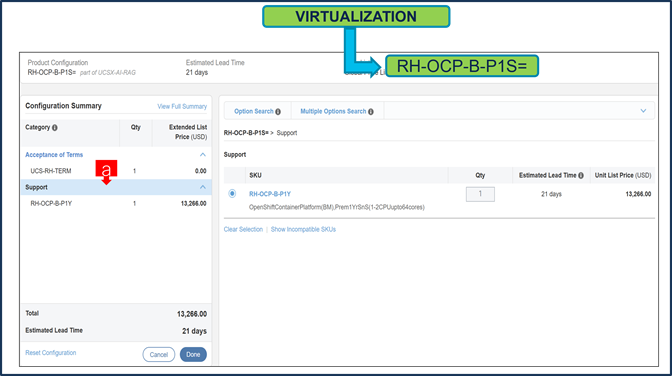Click the RH-OCP-B-P1S= breadcrumb
The image size is (672, 376).
[x=246, y=133]
